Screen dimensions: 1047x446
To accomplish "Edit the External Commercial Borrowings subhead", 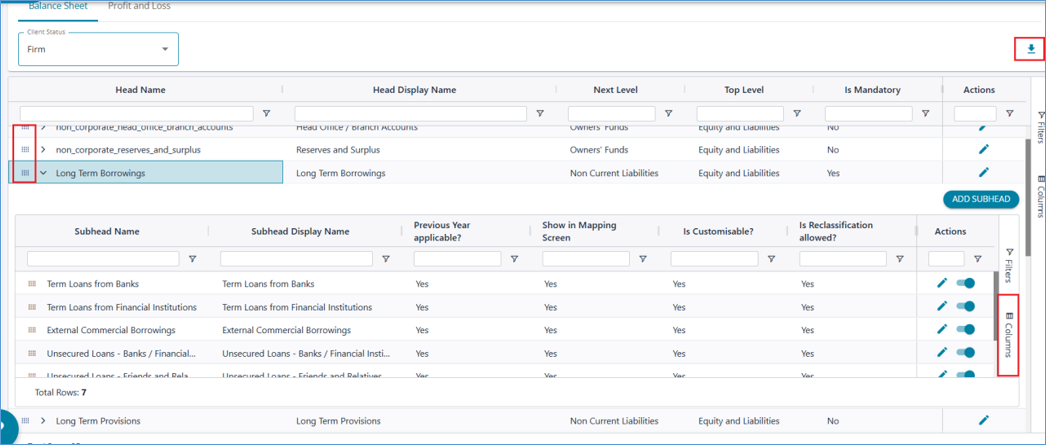I will 942,329.
